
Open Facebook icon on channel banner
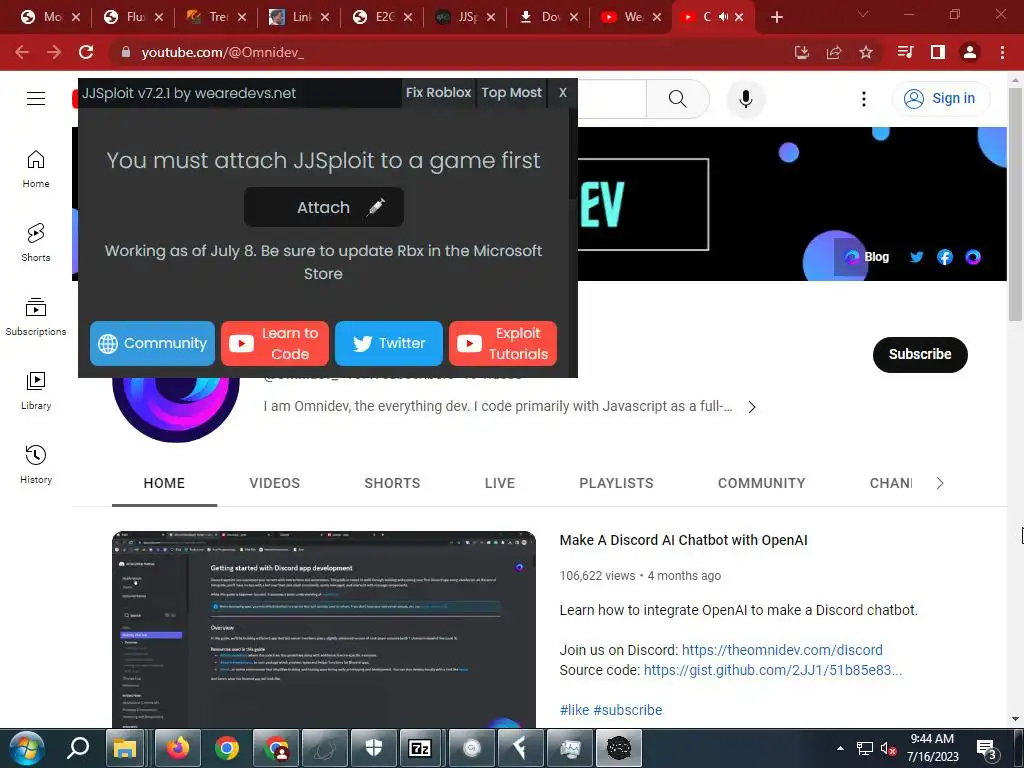(944, 257)
